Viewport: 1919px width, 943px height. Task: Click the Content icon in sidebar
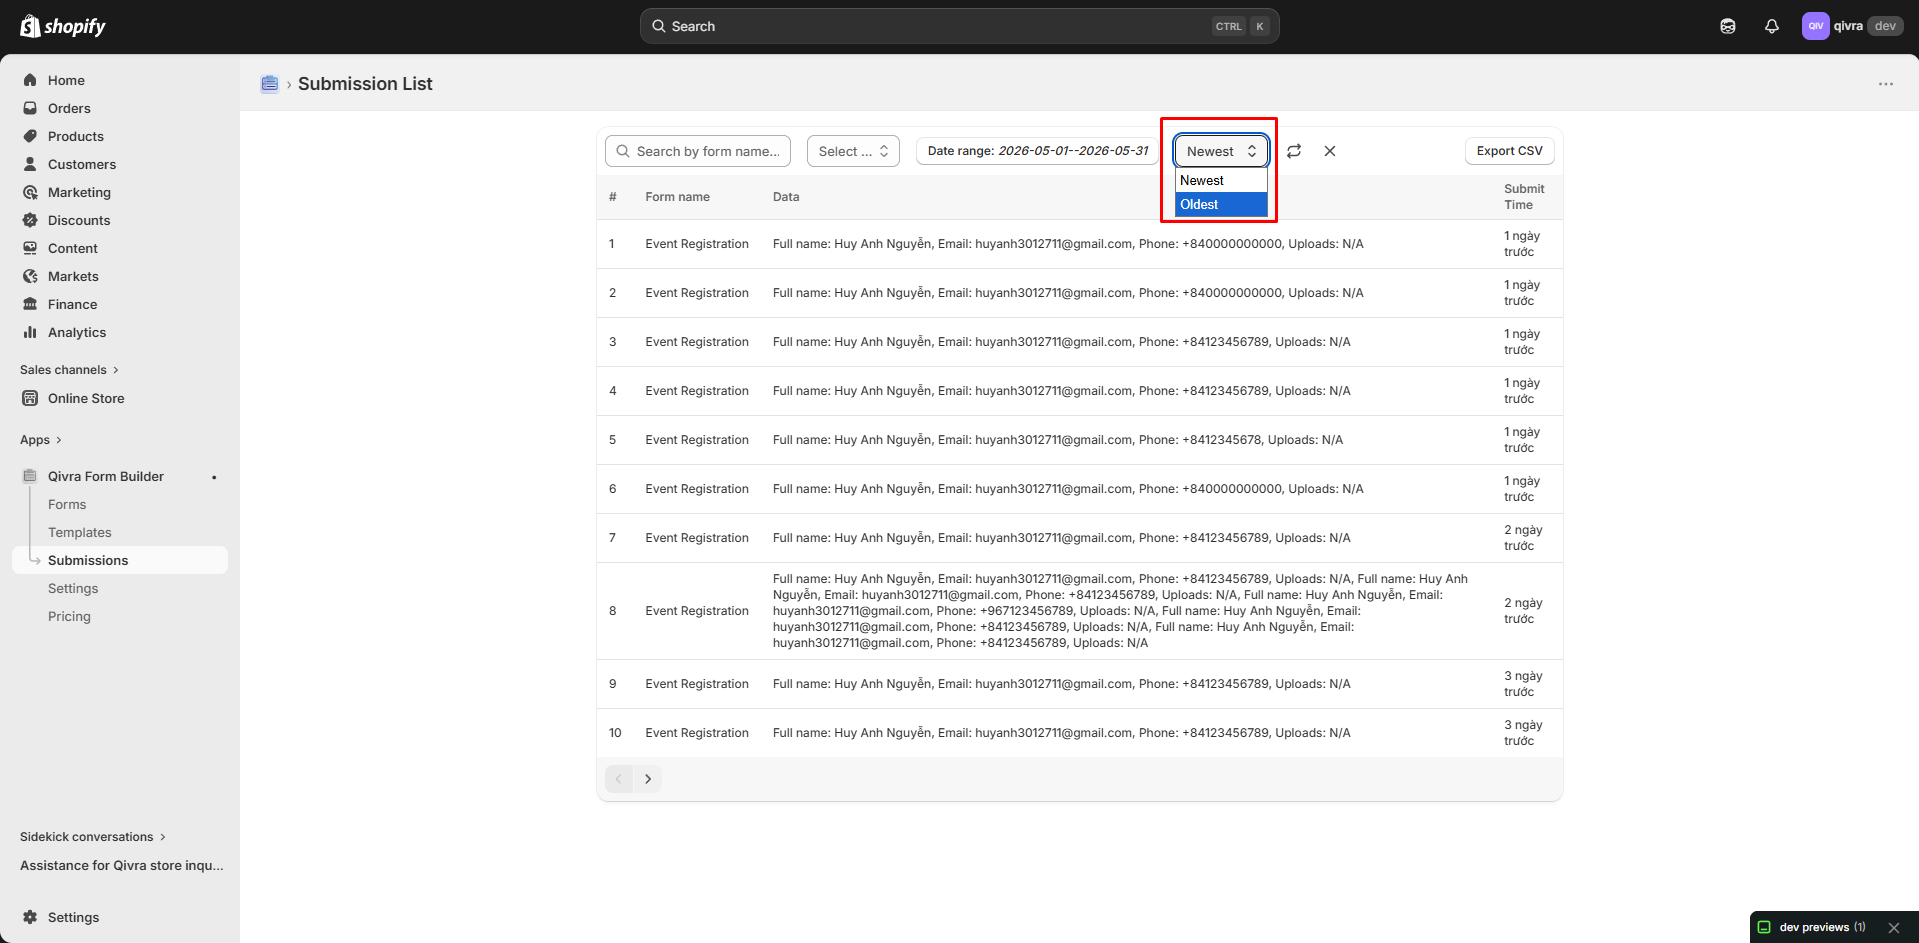coord(30,248)
